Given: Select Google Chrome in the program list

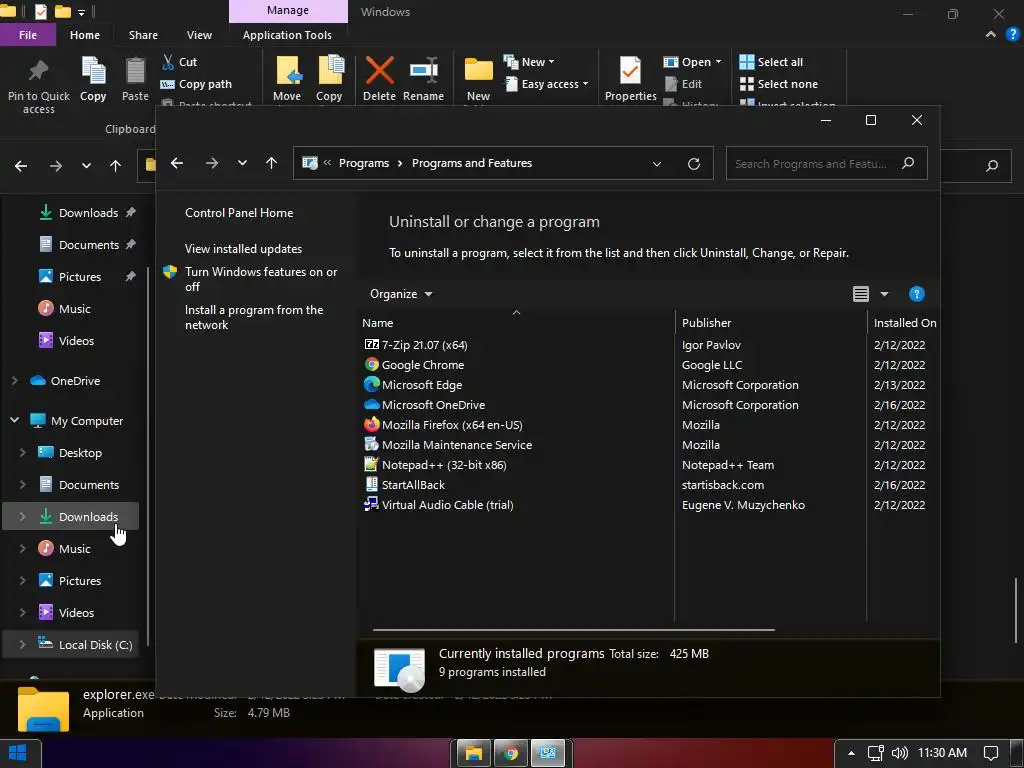Looking at the screenshot, I should [x=415, y=365].
